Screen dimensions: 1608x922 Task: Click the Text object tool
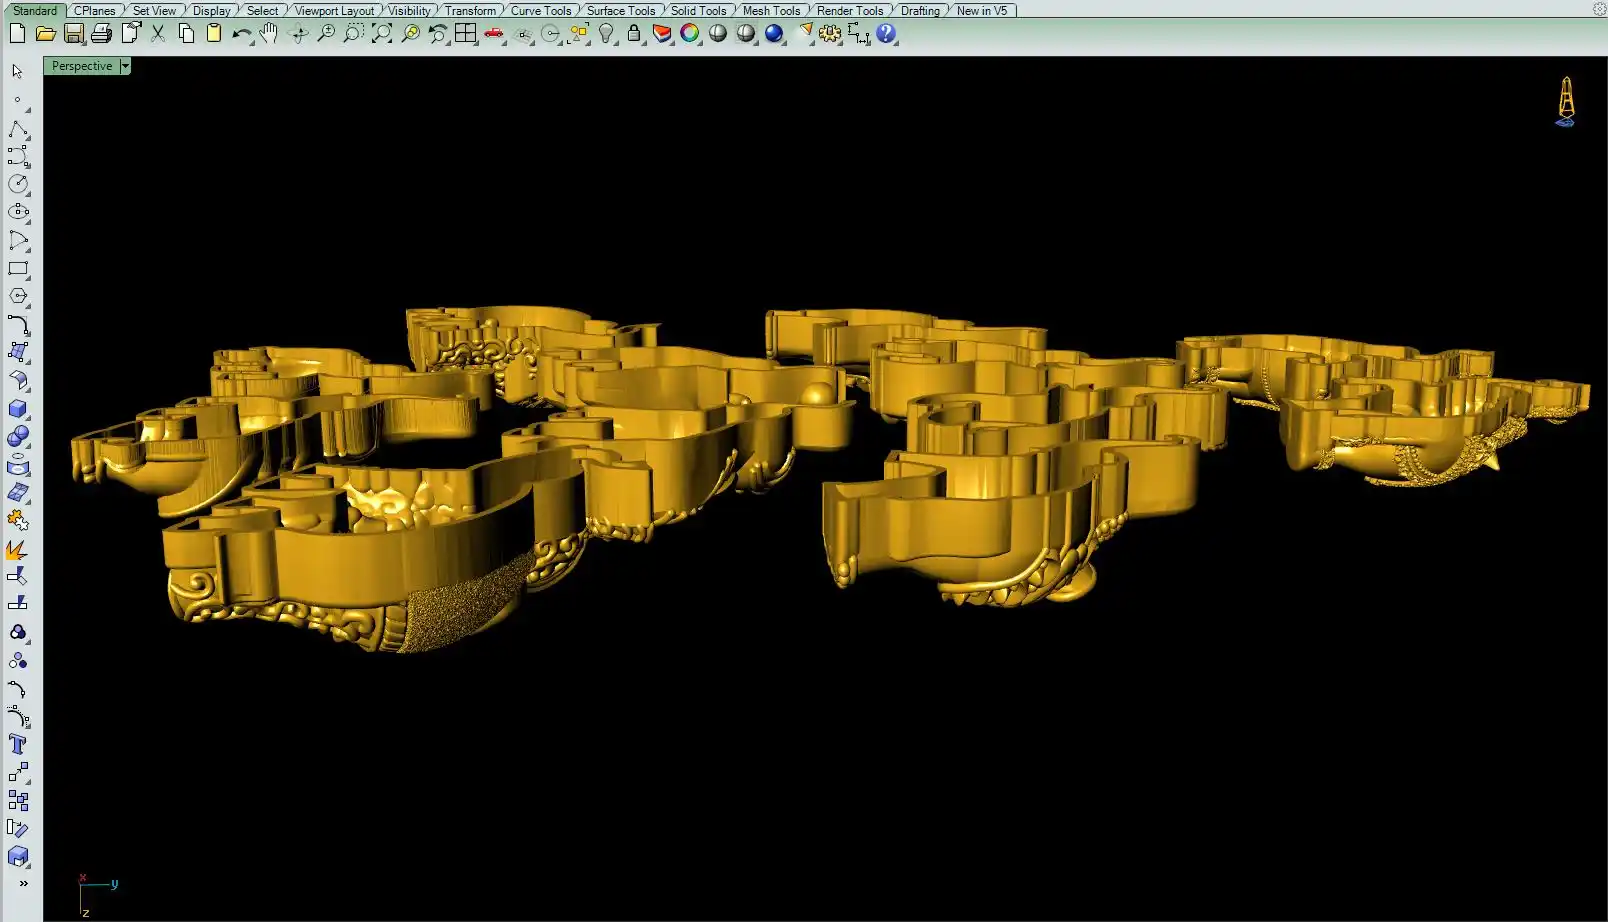[18, 745]
